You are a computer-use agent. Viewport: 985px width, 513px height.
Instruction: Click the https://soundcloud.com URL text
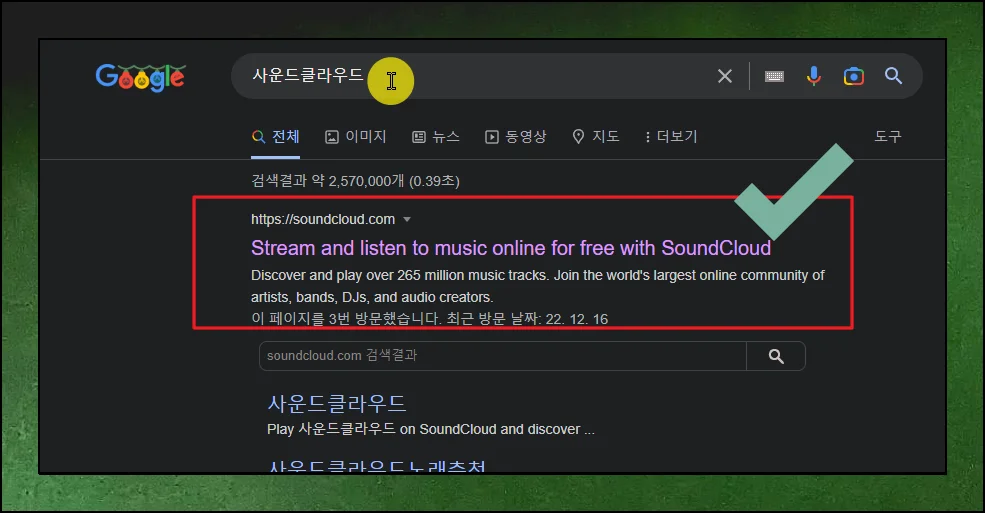(x=323, y=219)
